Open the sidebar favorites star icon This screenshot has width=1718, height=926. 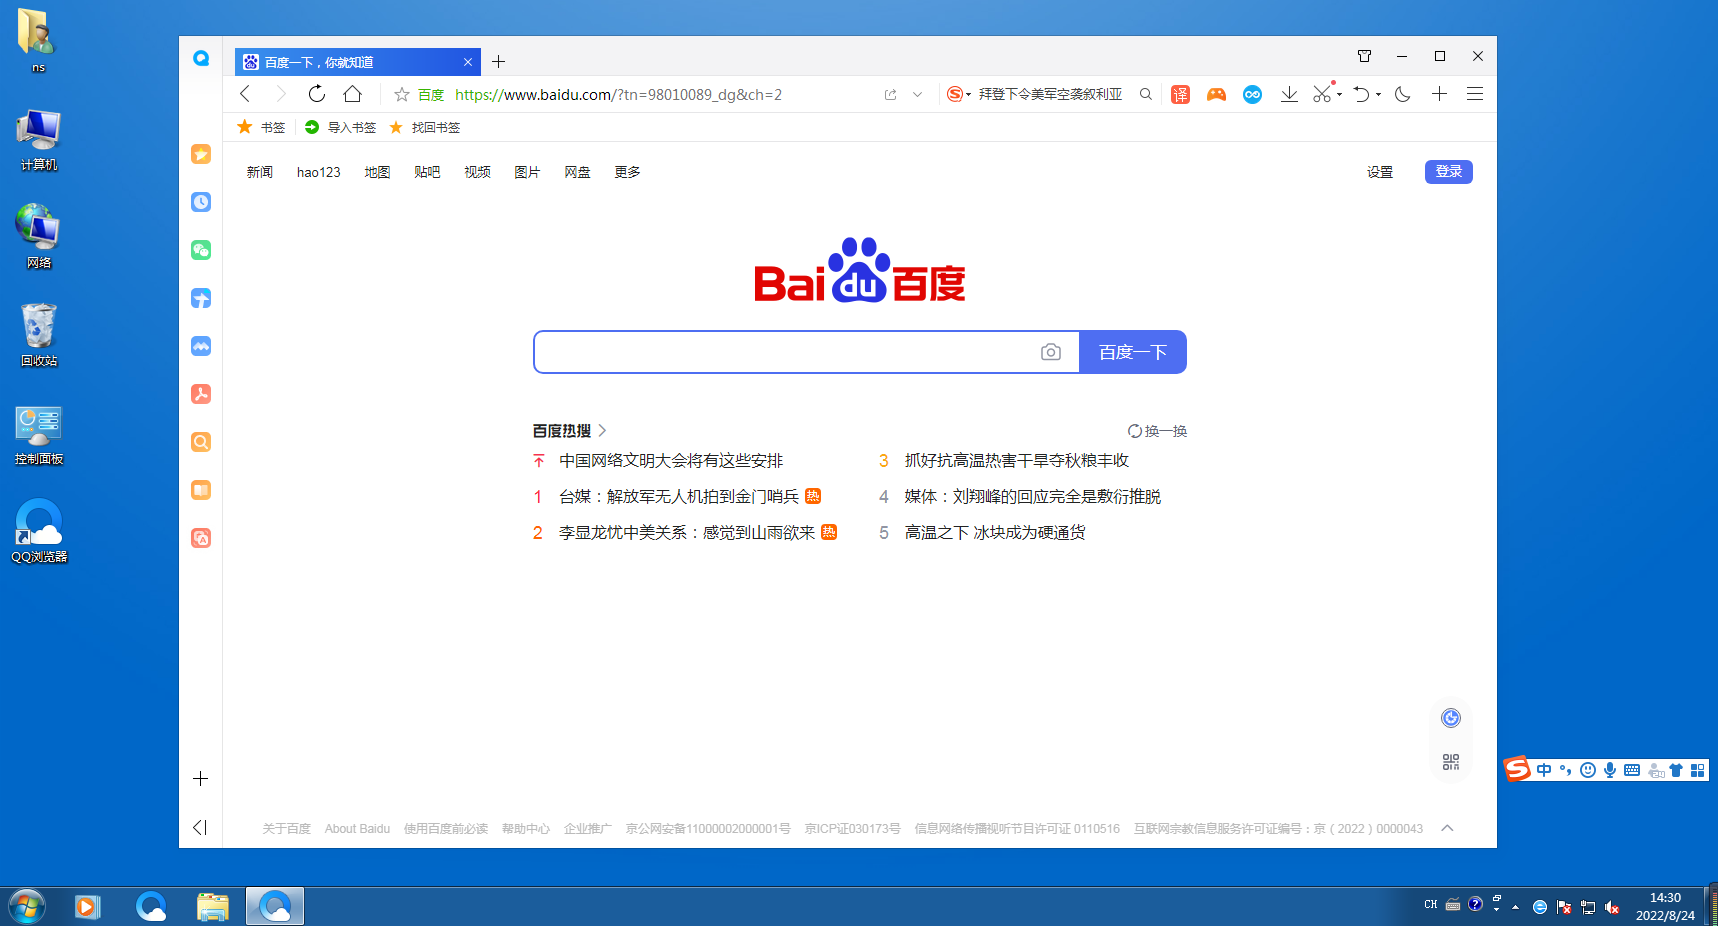[x=201, y=154]
